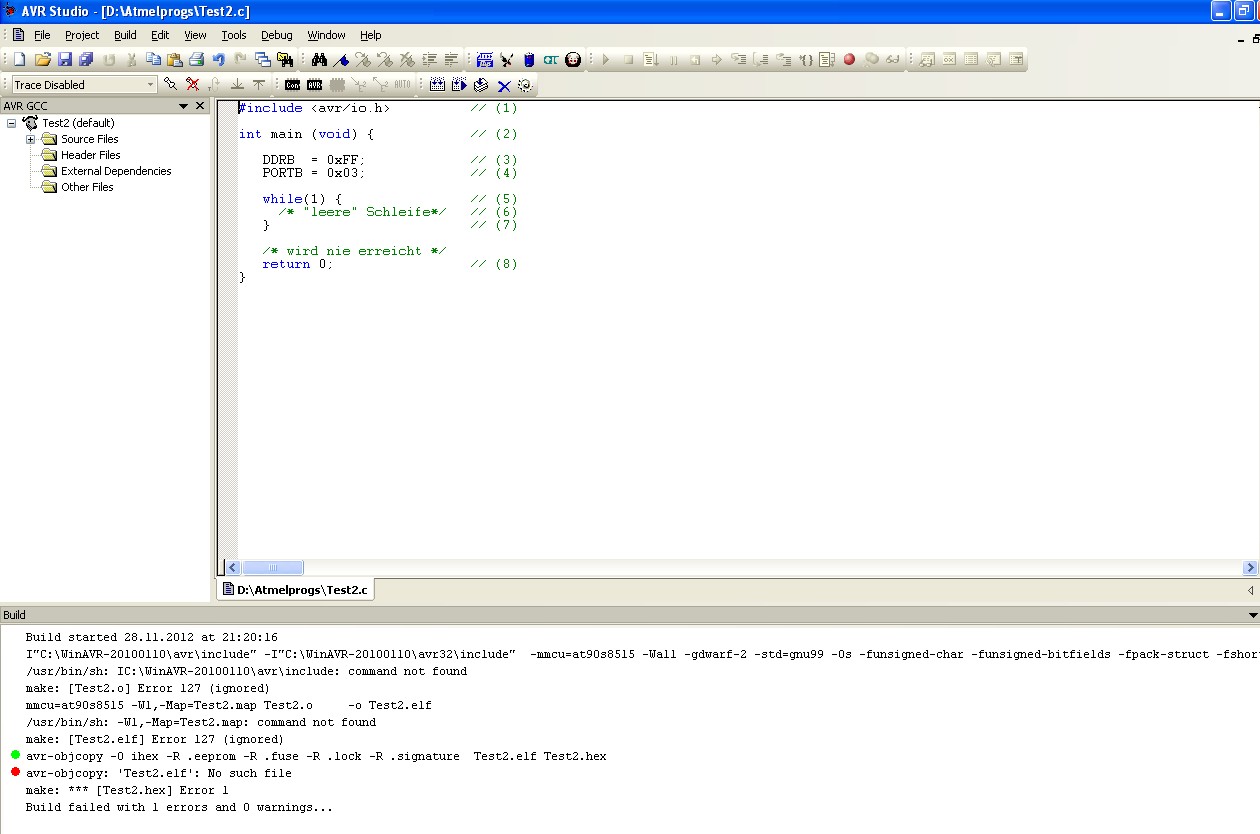The width and height of the screenshot is (1260, 834).
Task: Open the View menu
Action: (x=195, y=35)
